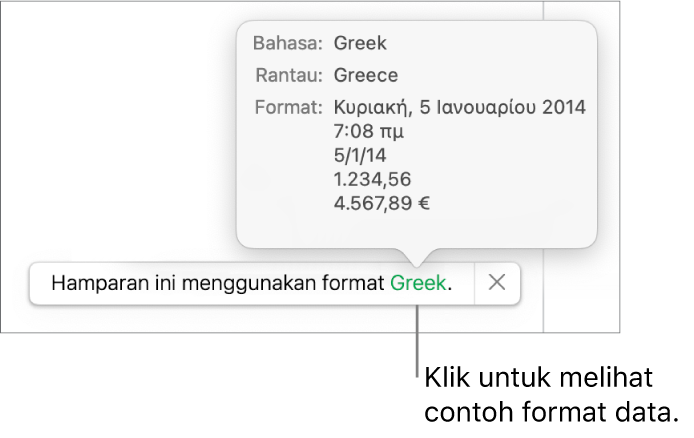
Task: Click the Format label in the popover
Action: click(x=287, y=106)
